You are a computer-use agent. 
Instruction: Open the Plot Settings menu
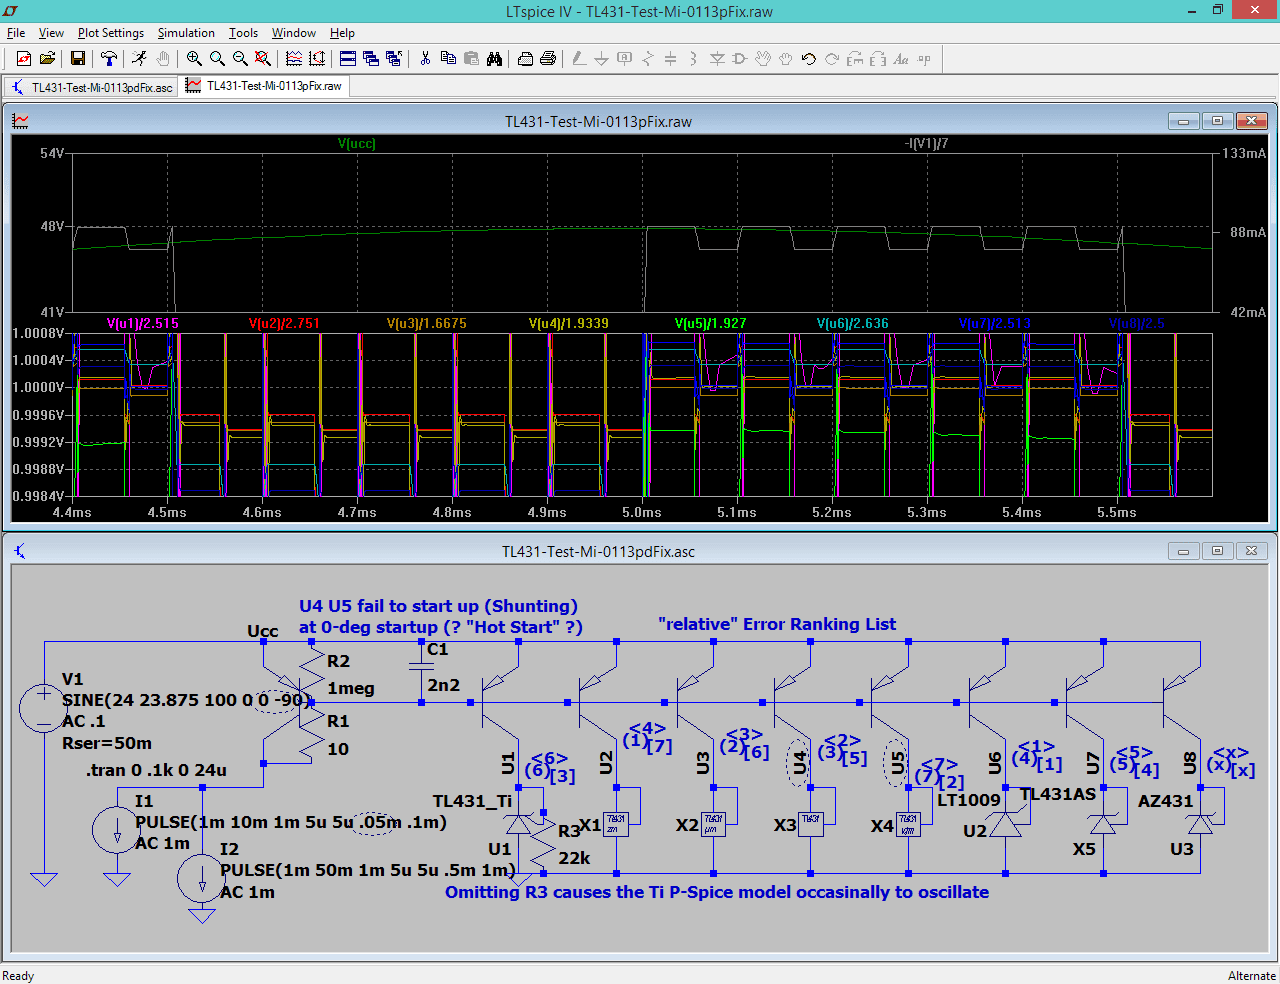[111, 33]
